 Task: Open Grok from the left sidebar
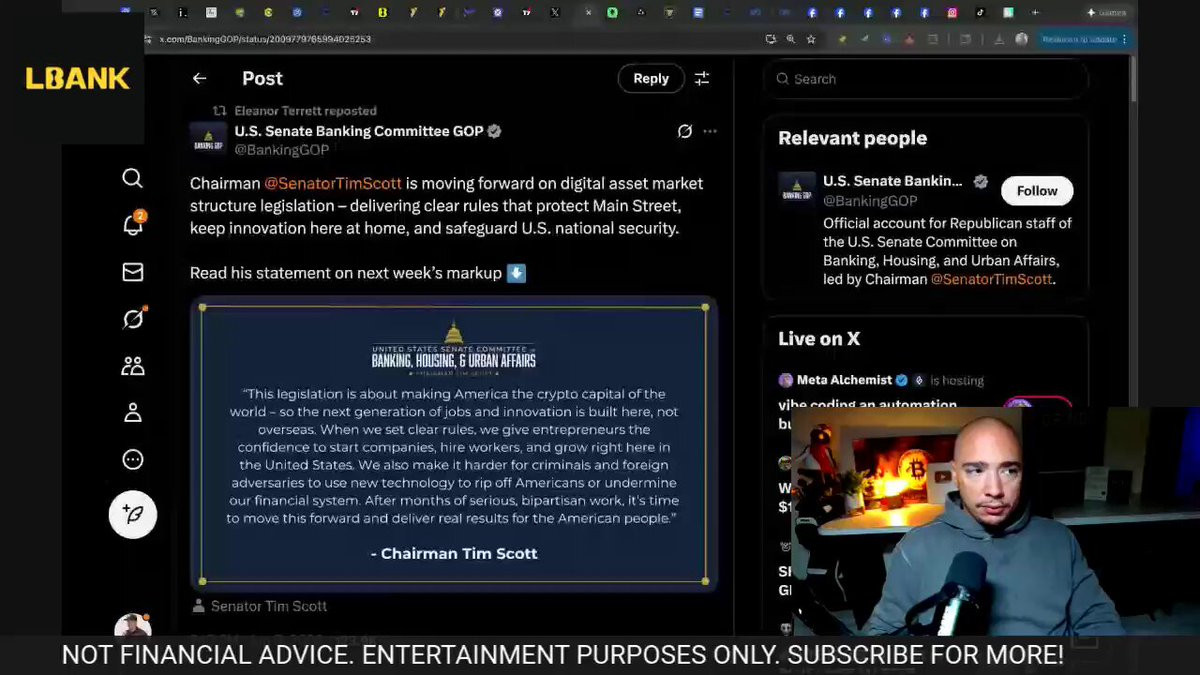tap(133, 318)
